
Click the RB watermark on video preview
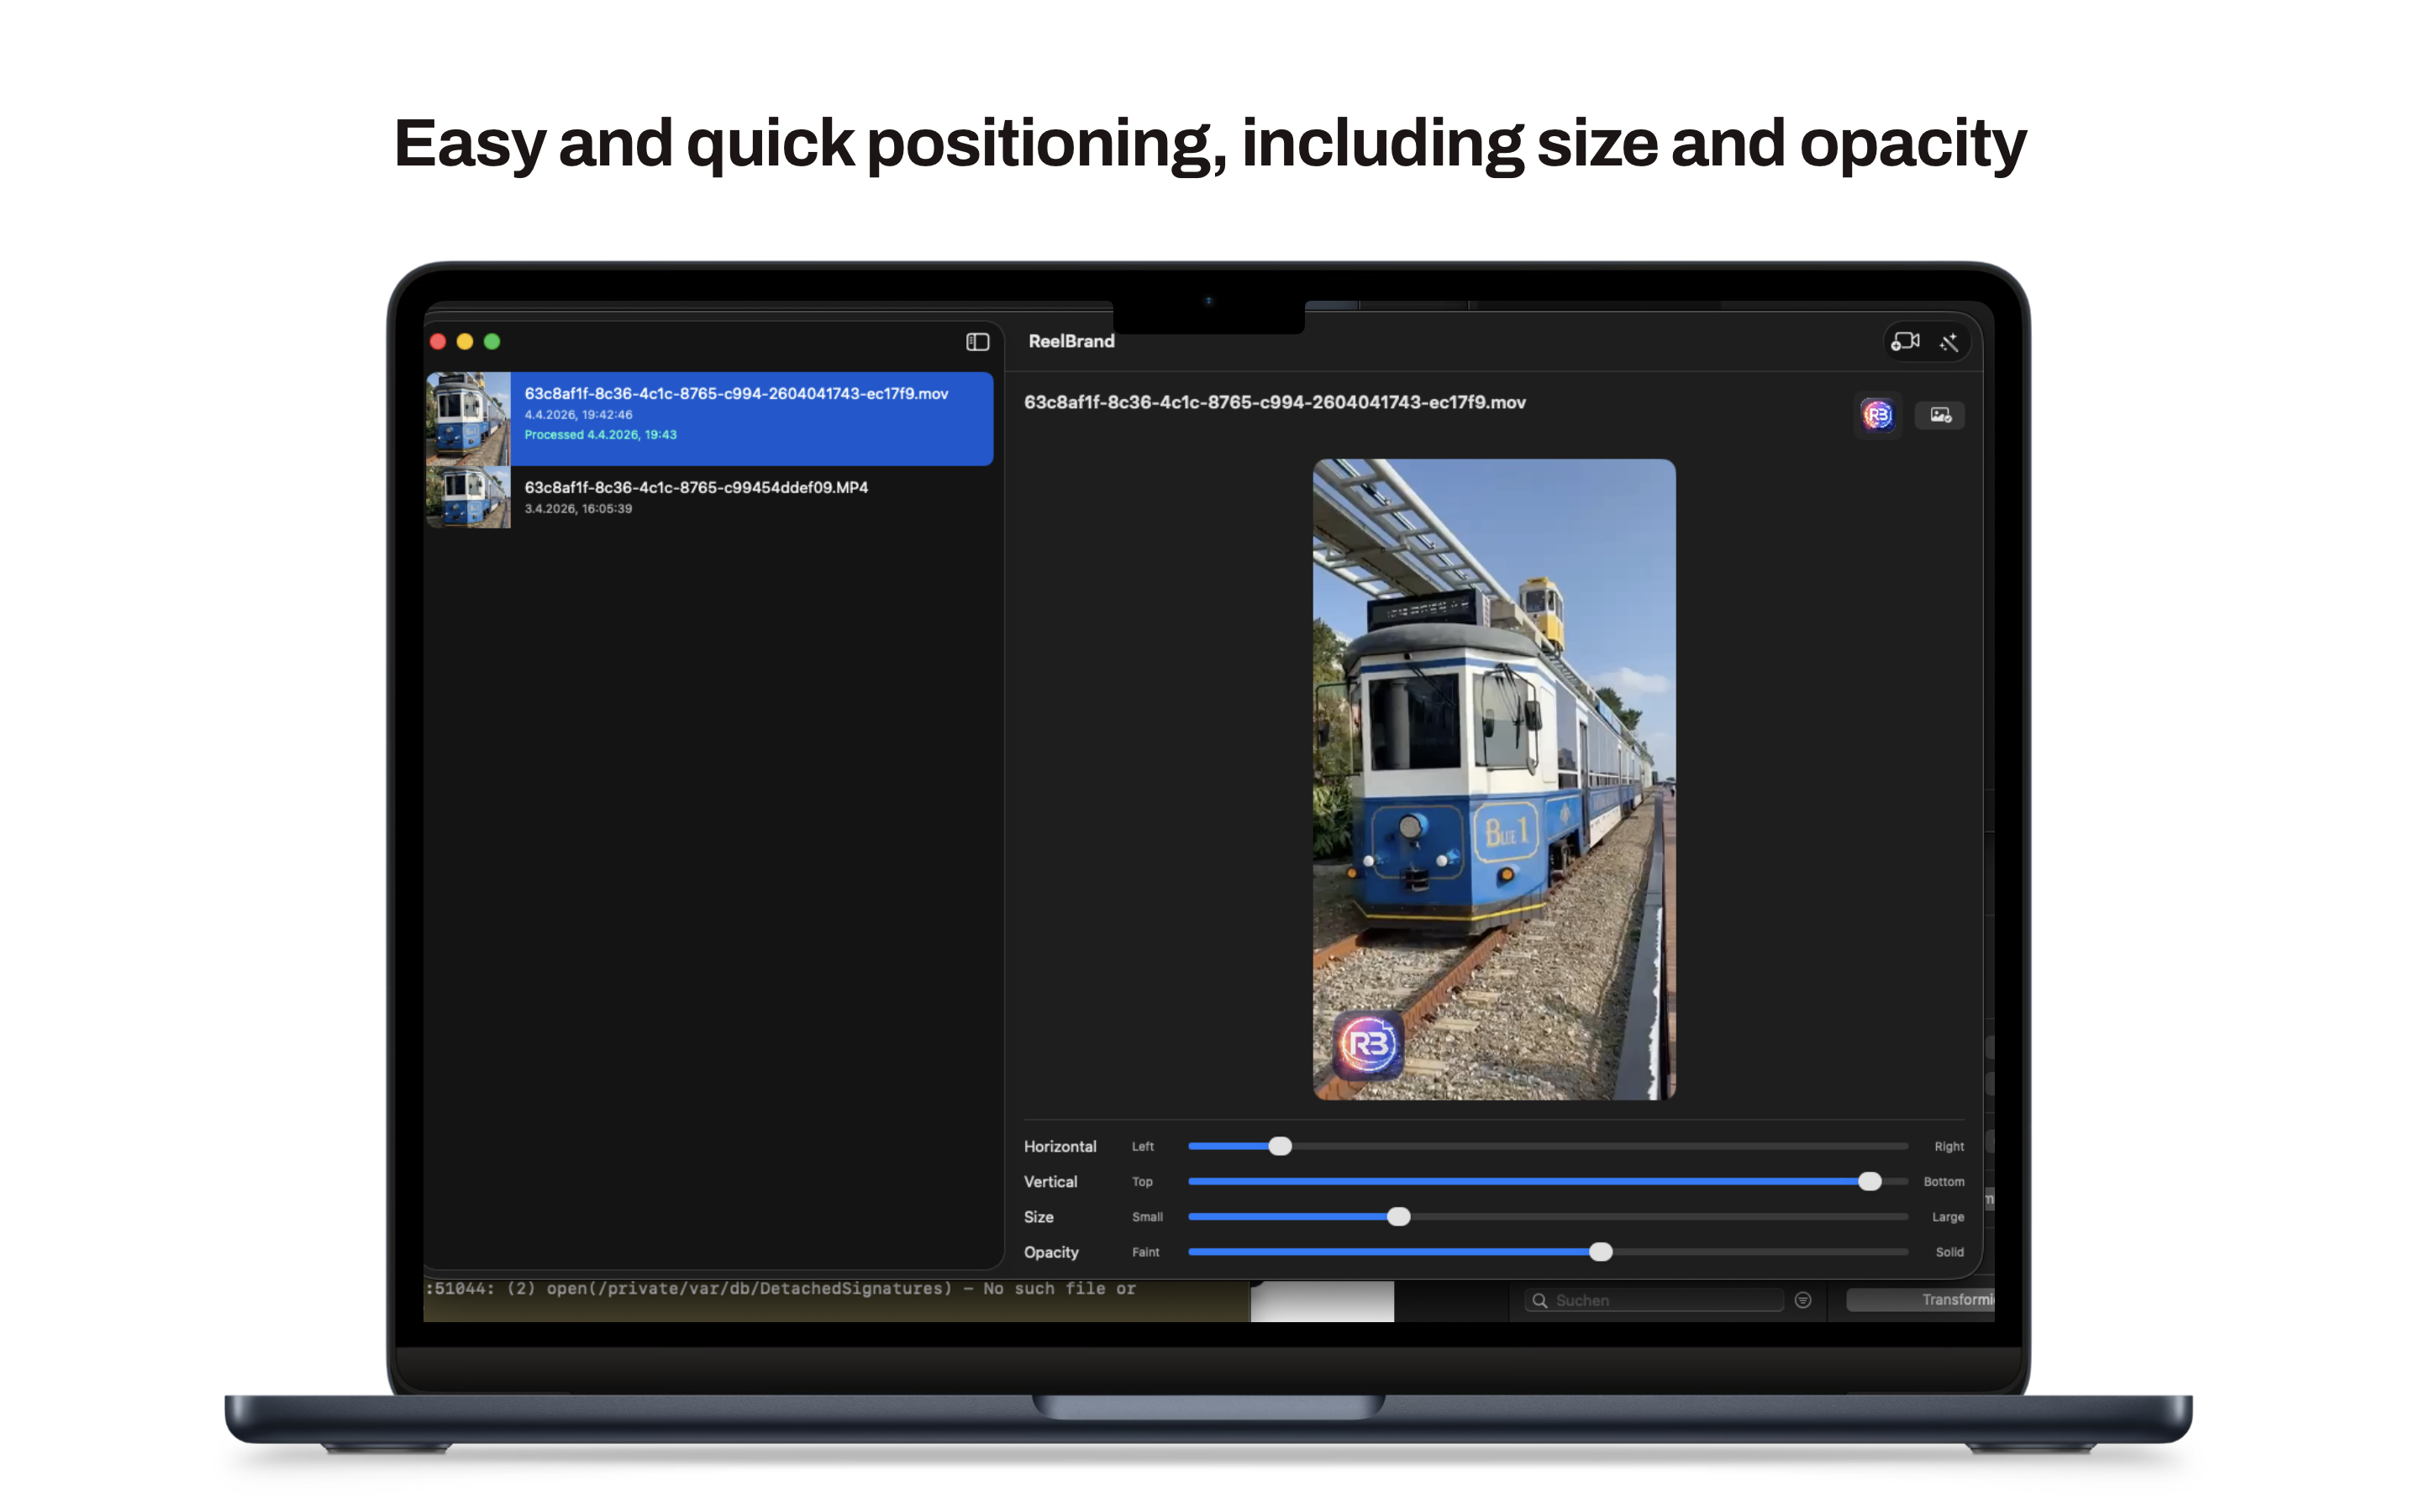tap(1368, 1045)
